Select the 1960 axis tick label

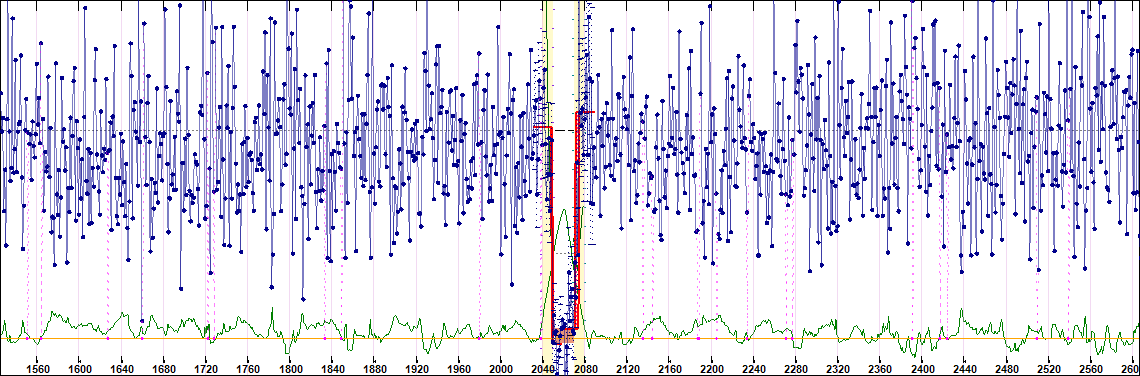(459, 368)
